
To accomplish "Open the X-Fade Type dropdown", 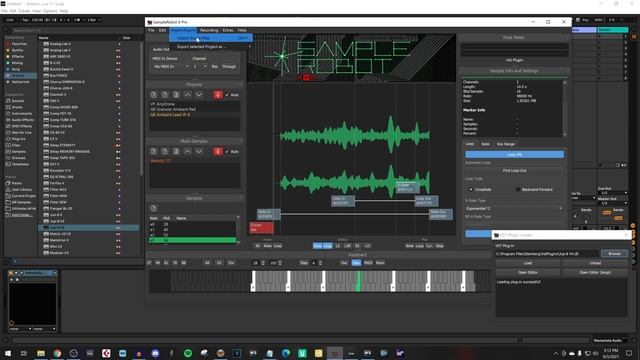I will [x=514, y=209].
